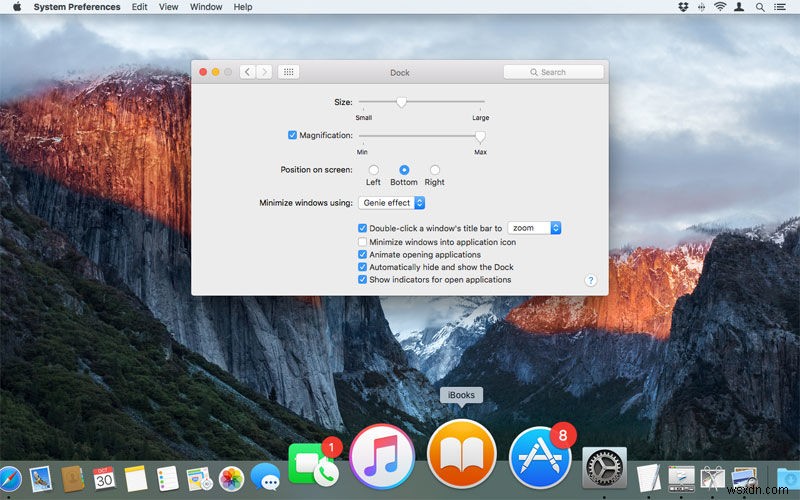Select Left for Dock position
Image resolution: width=800 pixels, height=500 pixels.
coord(373,170)
